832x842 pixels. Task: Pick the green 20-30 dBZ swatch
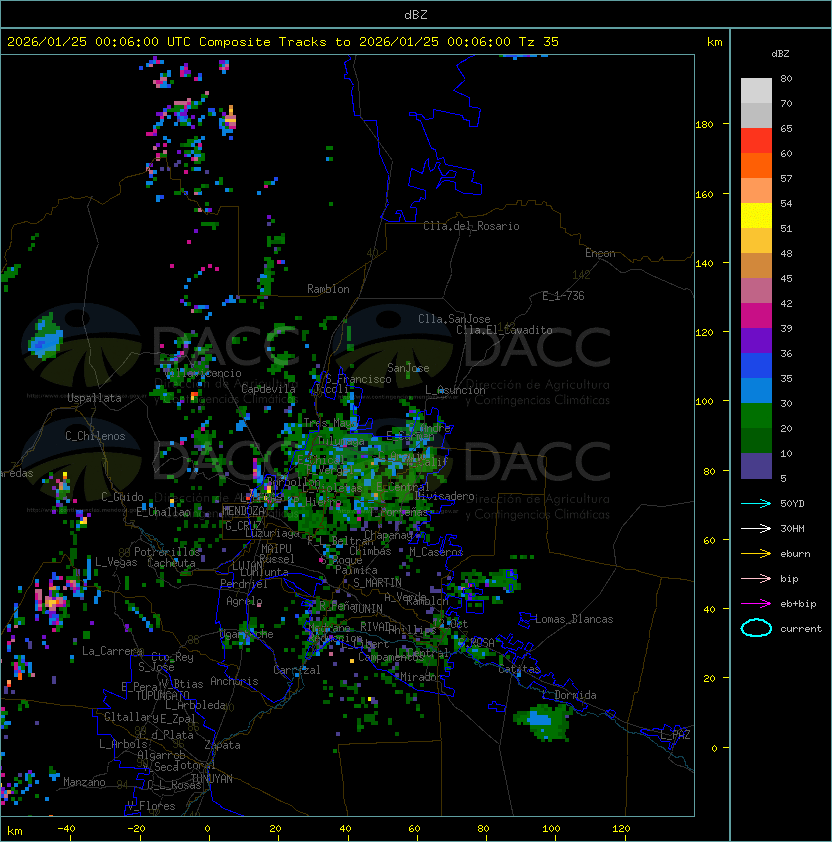click(756, 416)
